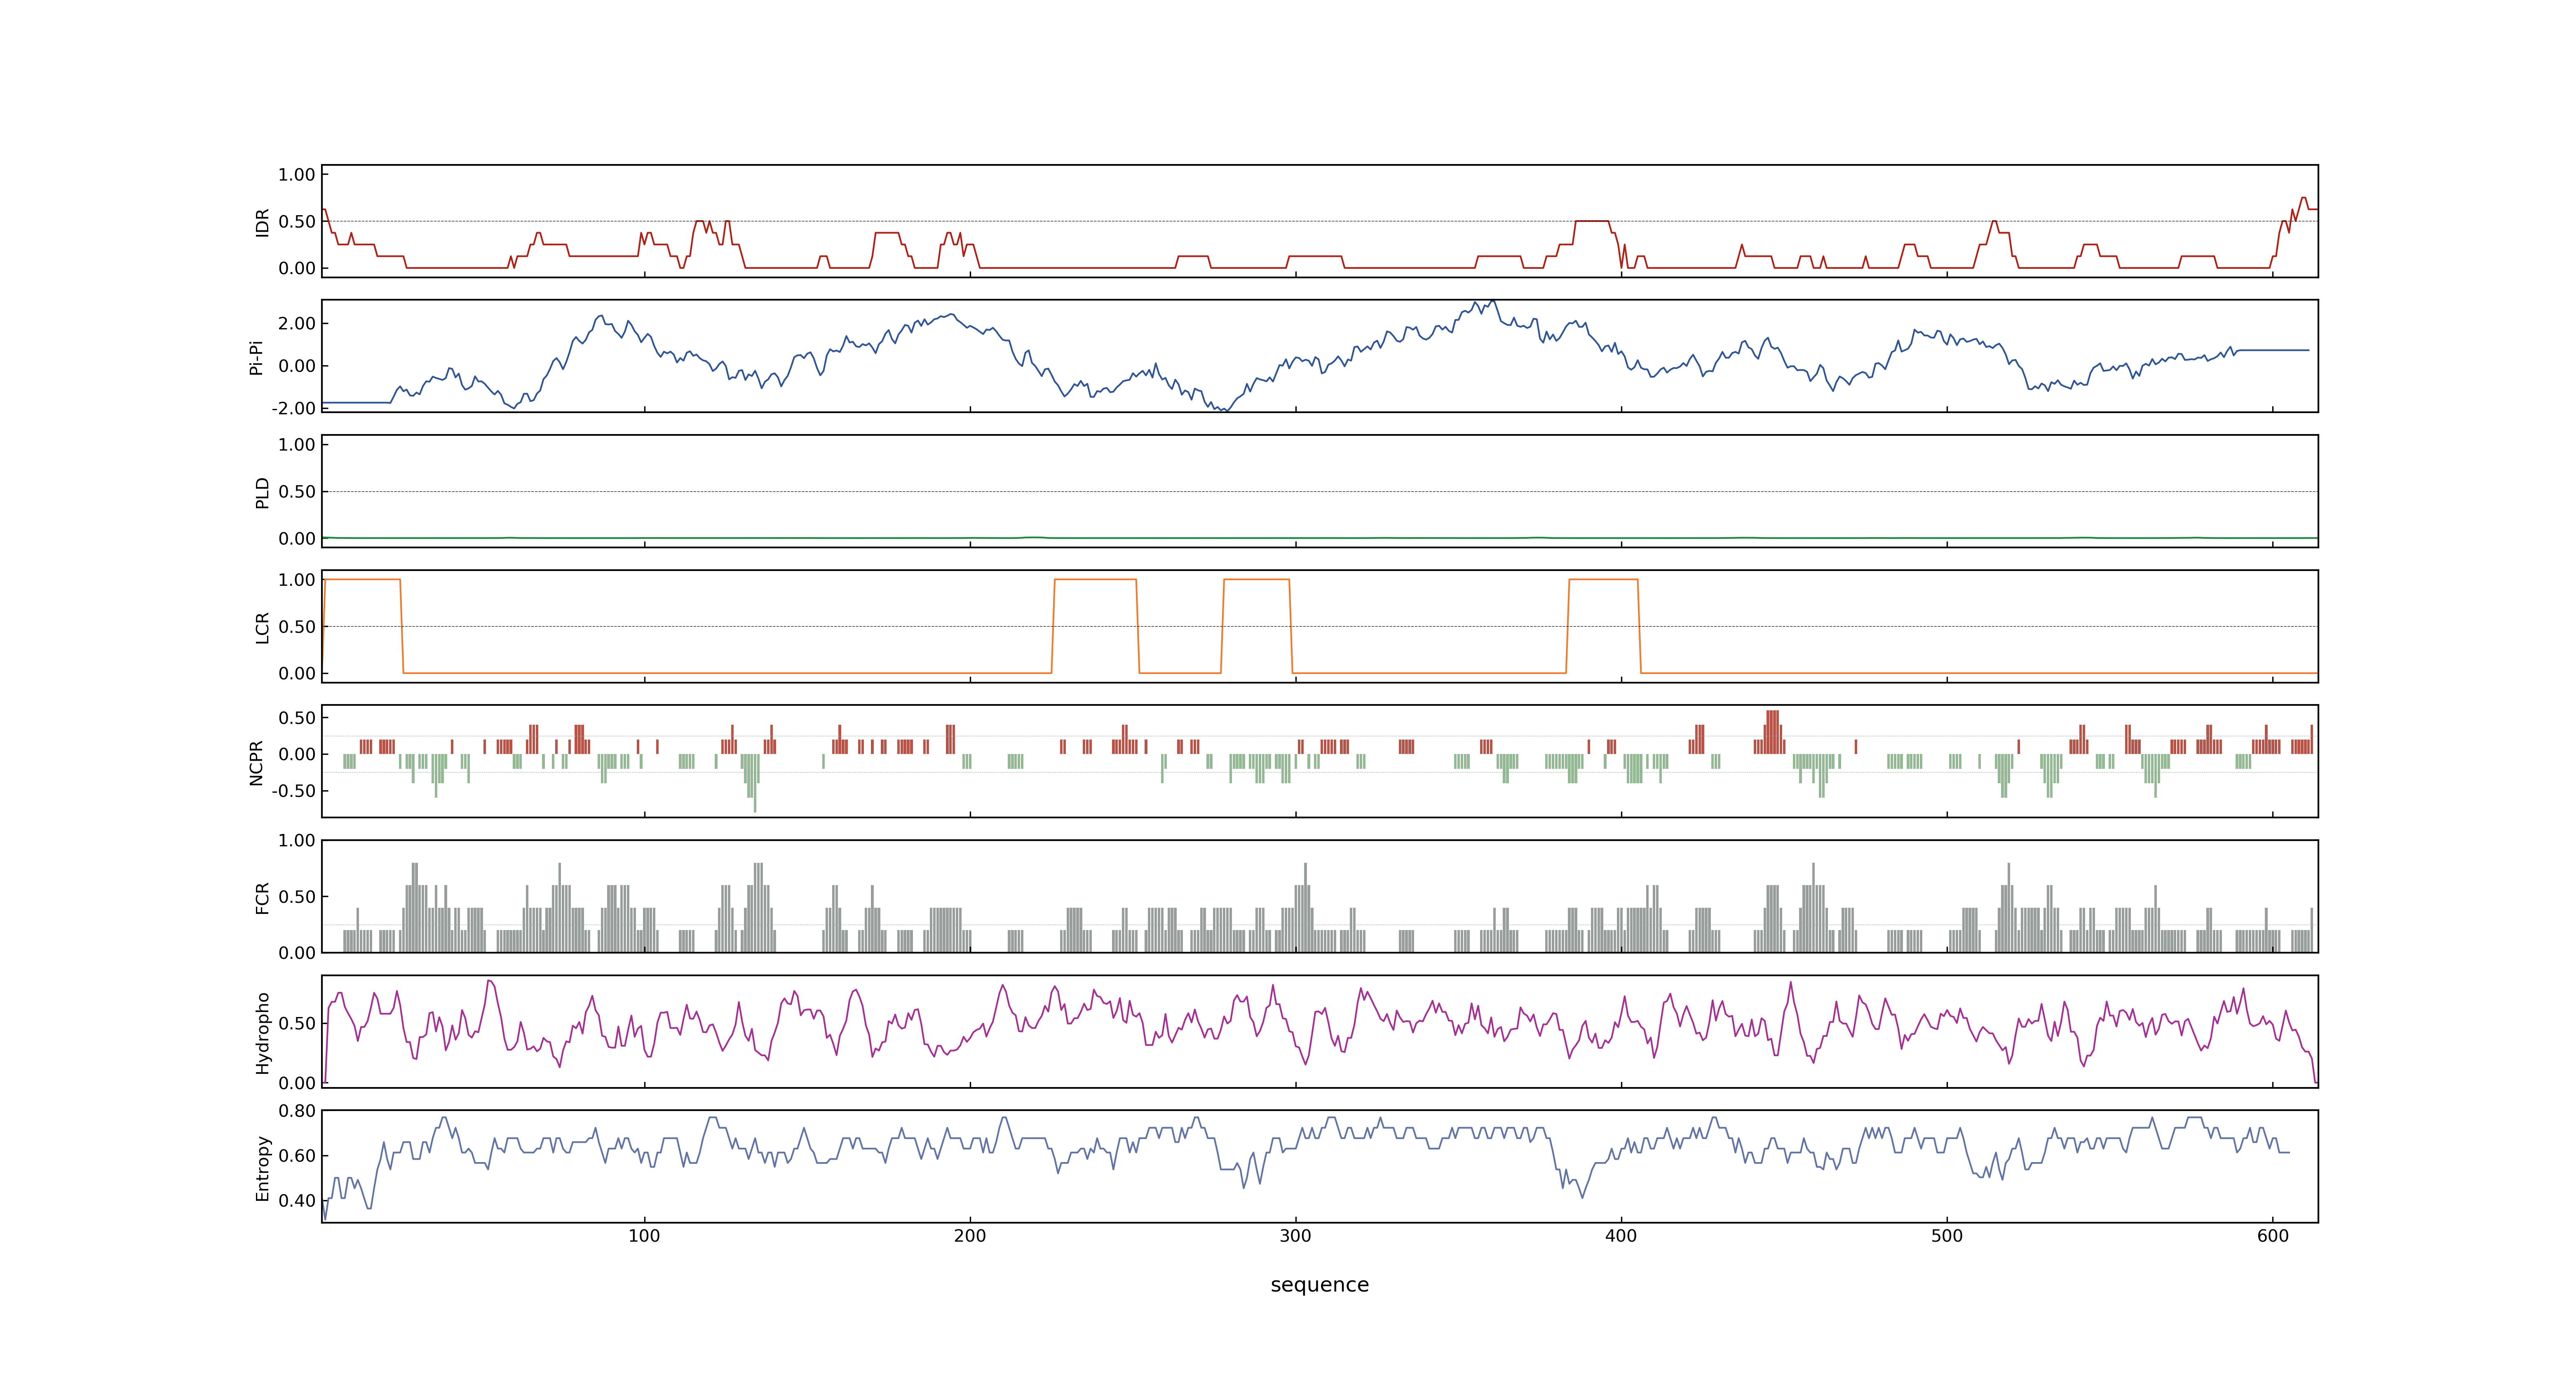Click the IDR curve peak at far right end
This screenshot has width=2576, height=1374.
2303,198
